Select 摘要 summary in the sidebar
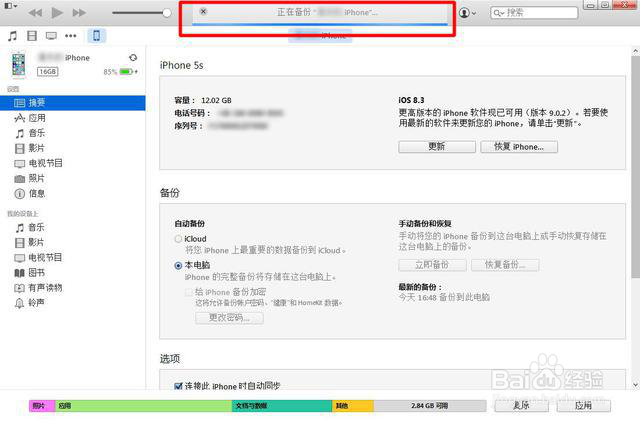640x422 pixels. [x=73, y=103]
